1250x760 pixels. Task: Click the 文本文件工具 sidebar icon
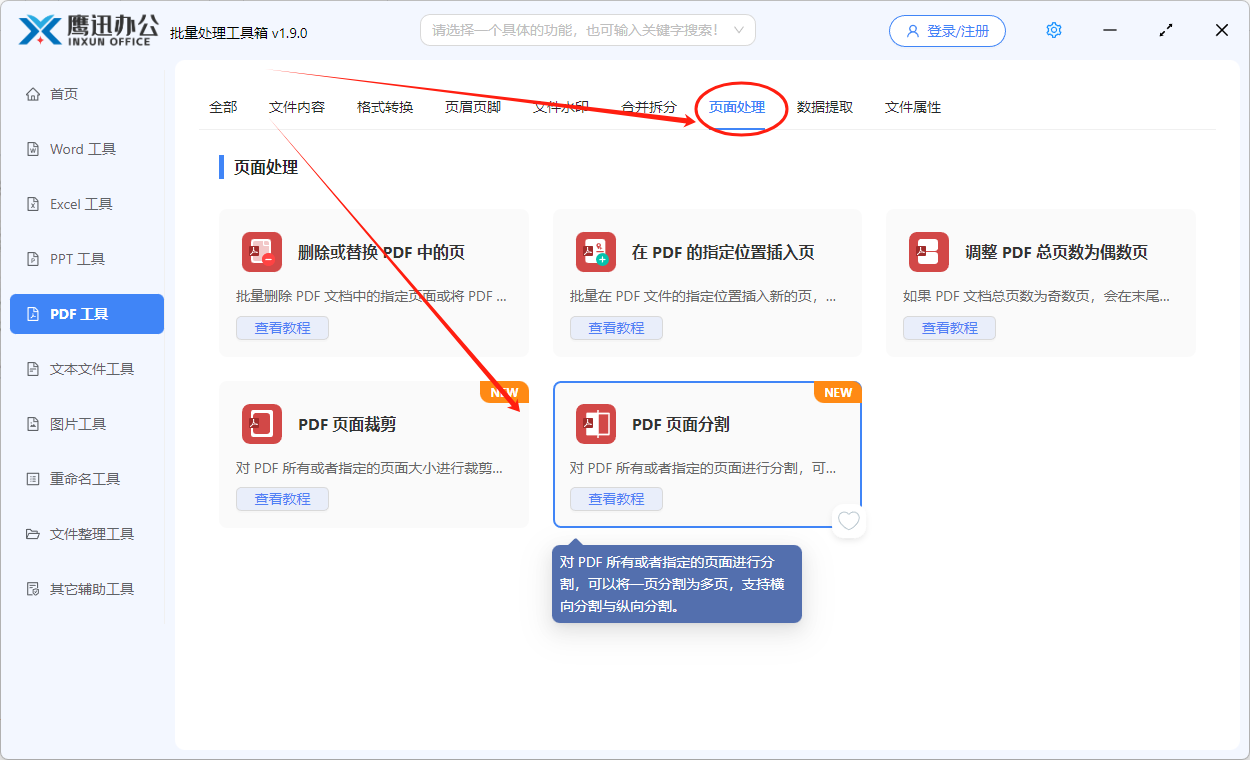click(x=32, y=369)
